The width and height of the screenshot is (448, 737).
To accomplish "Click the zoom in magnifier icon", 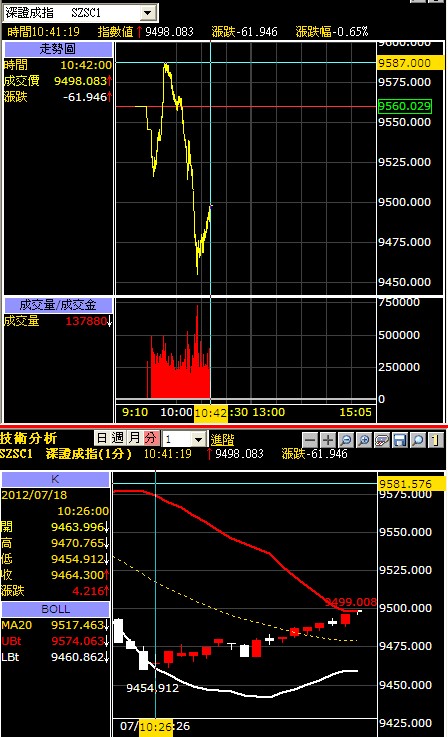I will (x=364, y=440).
